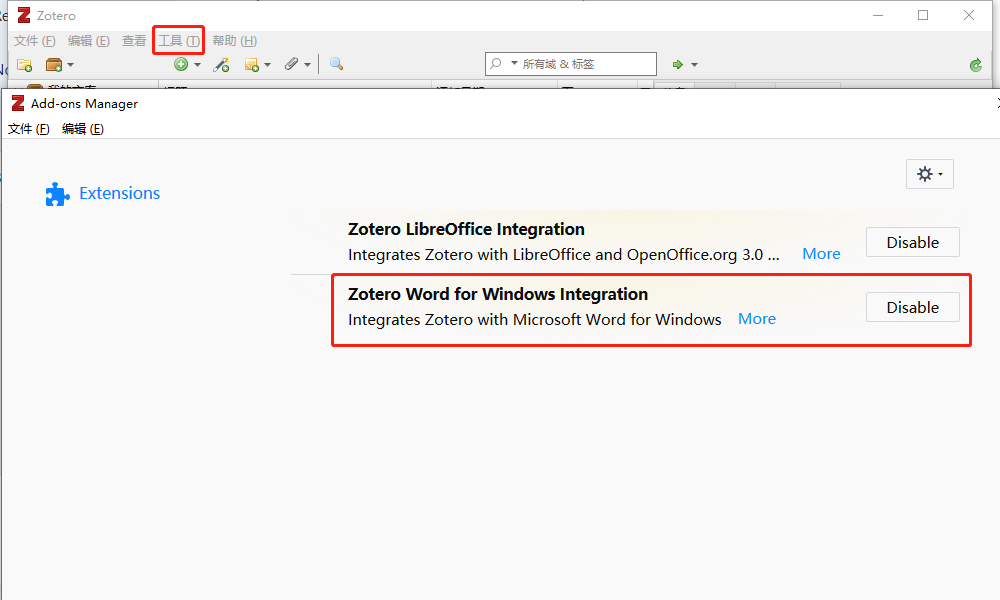This screenshot has height=600, width=1000.
Task: Select Zotero Word for Windows Integration title
Action: click(x=498, y=294)
